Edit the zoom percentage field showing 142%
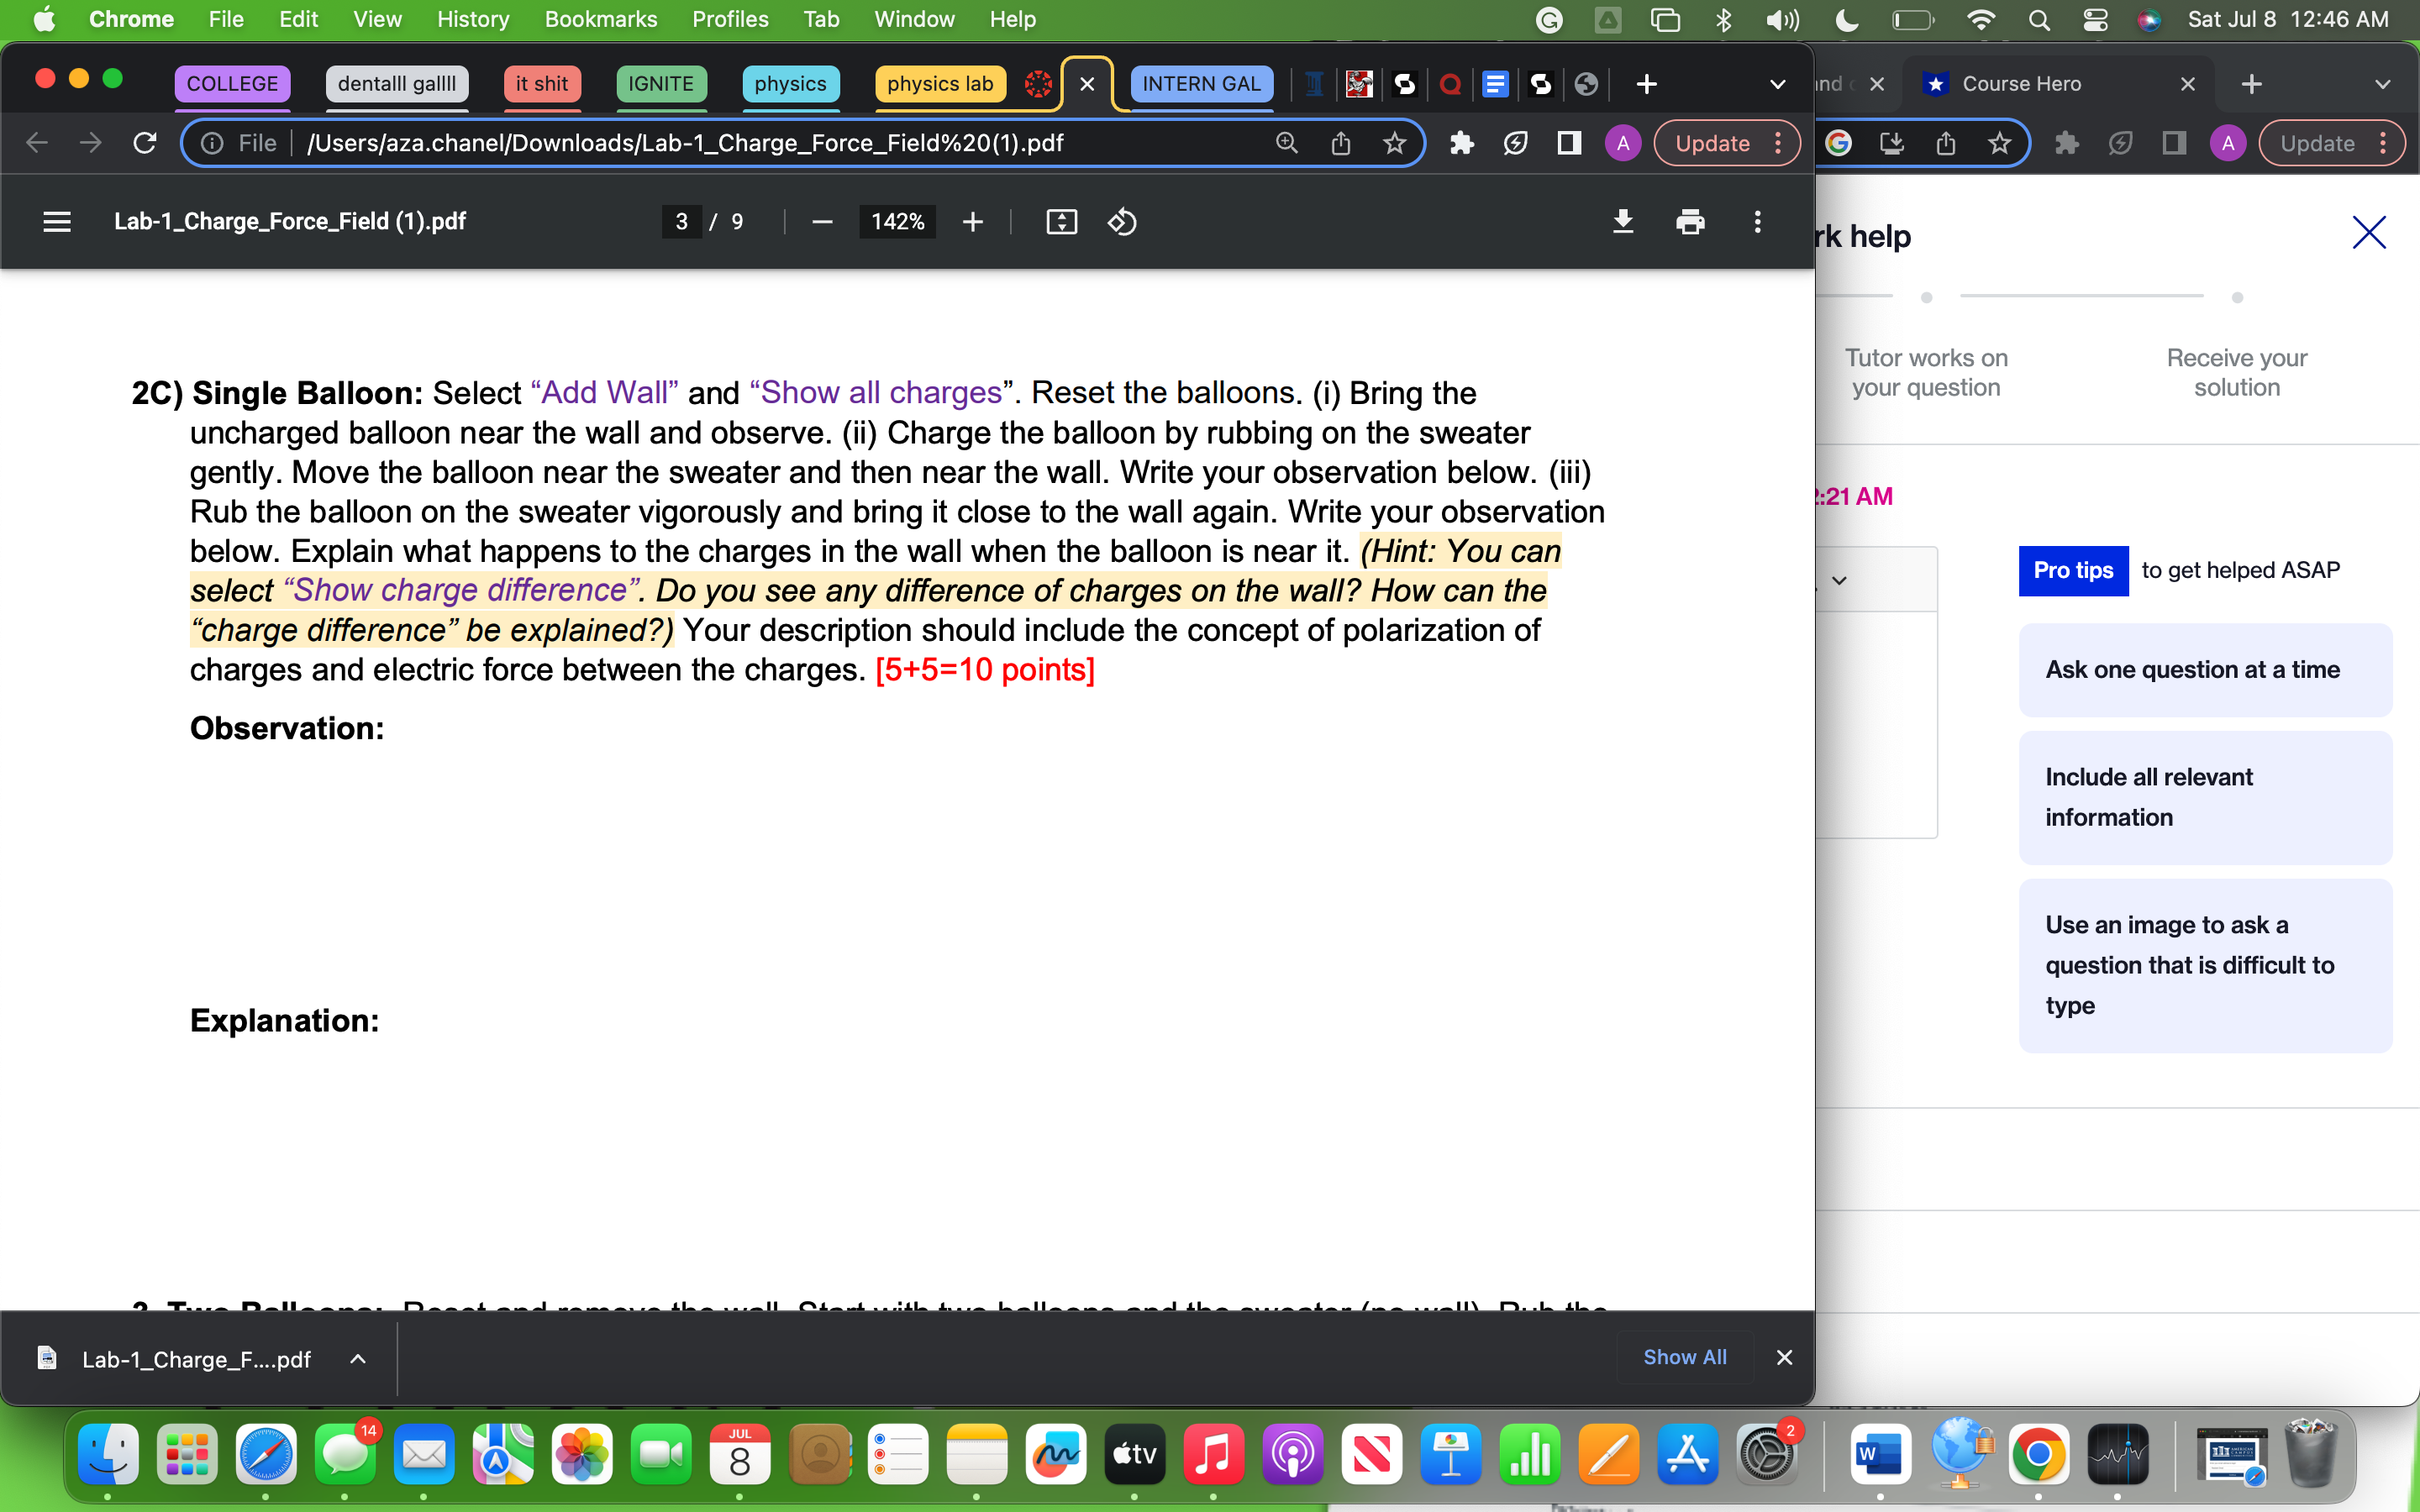The height and width of the screenshot is (1512, 2420). (896, 221)
